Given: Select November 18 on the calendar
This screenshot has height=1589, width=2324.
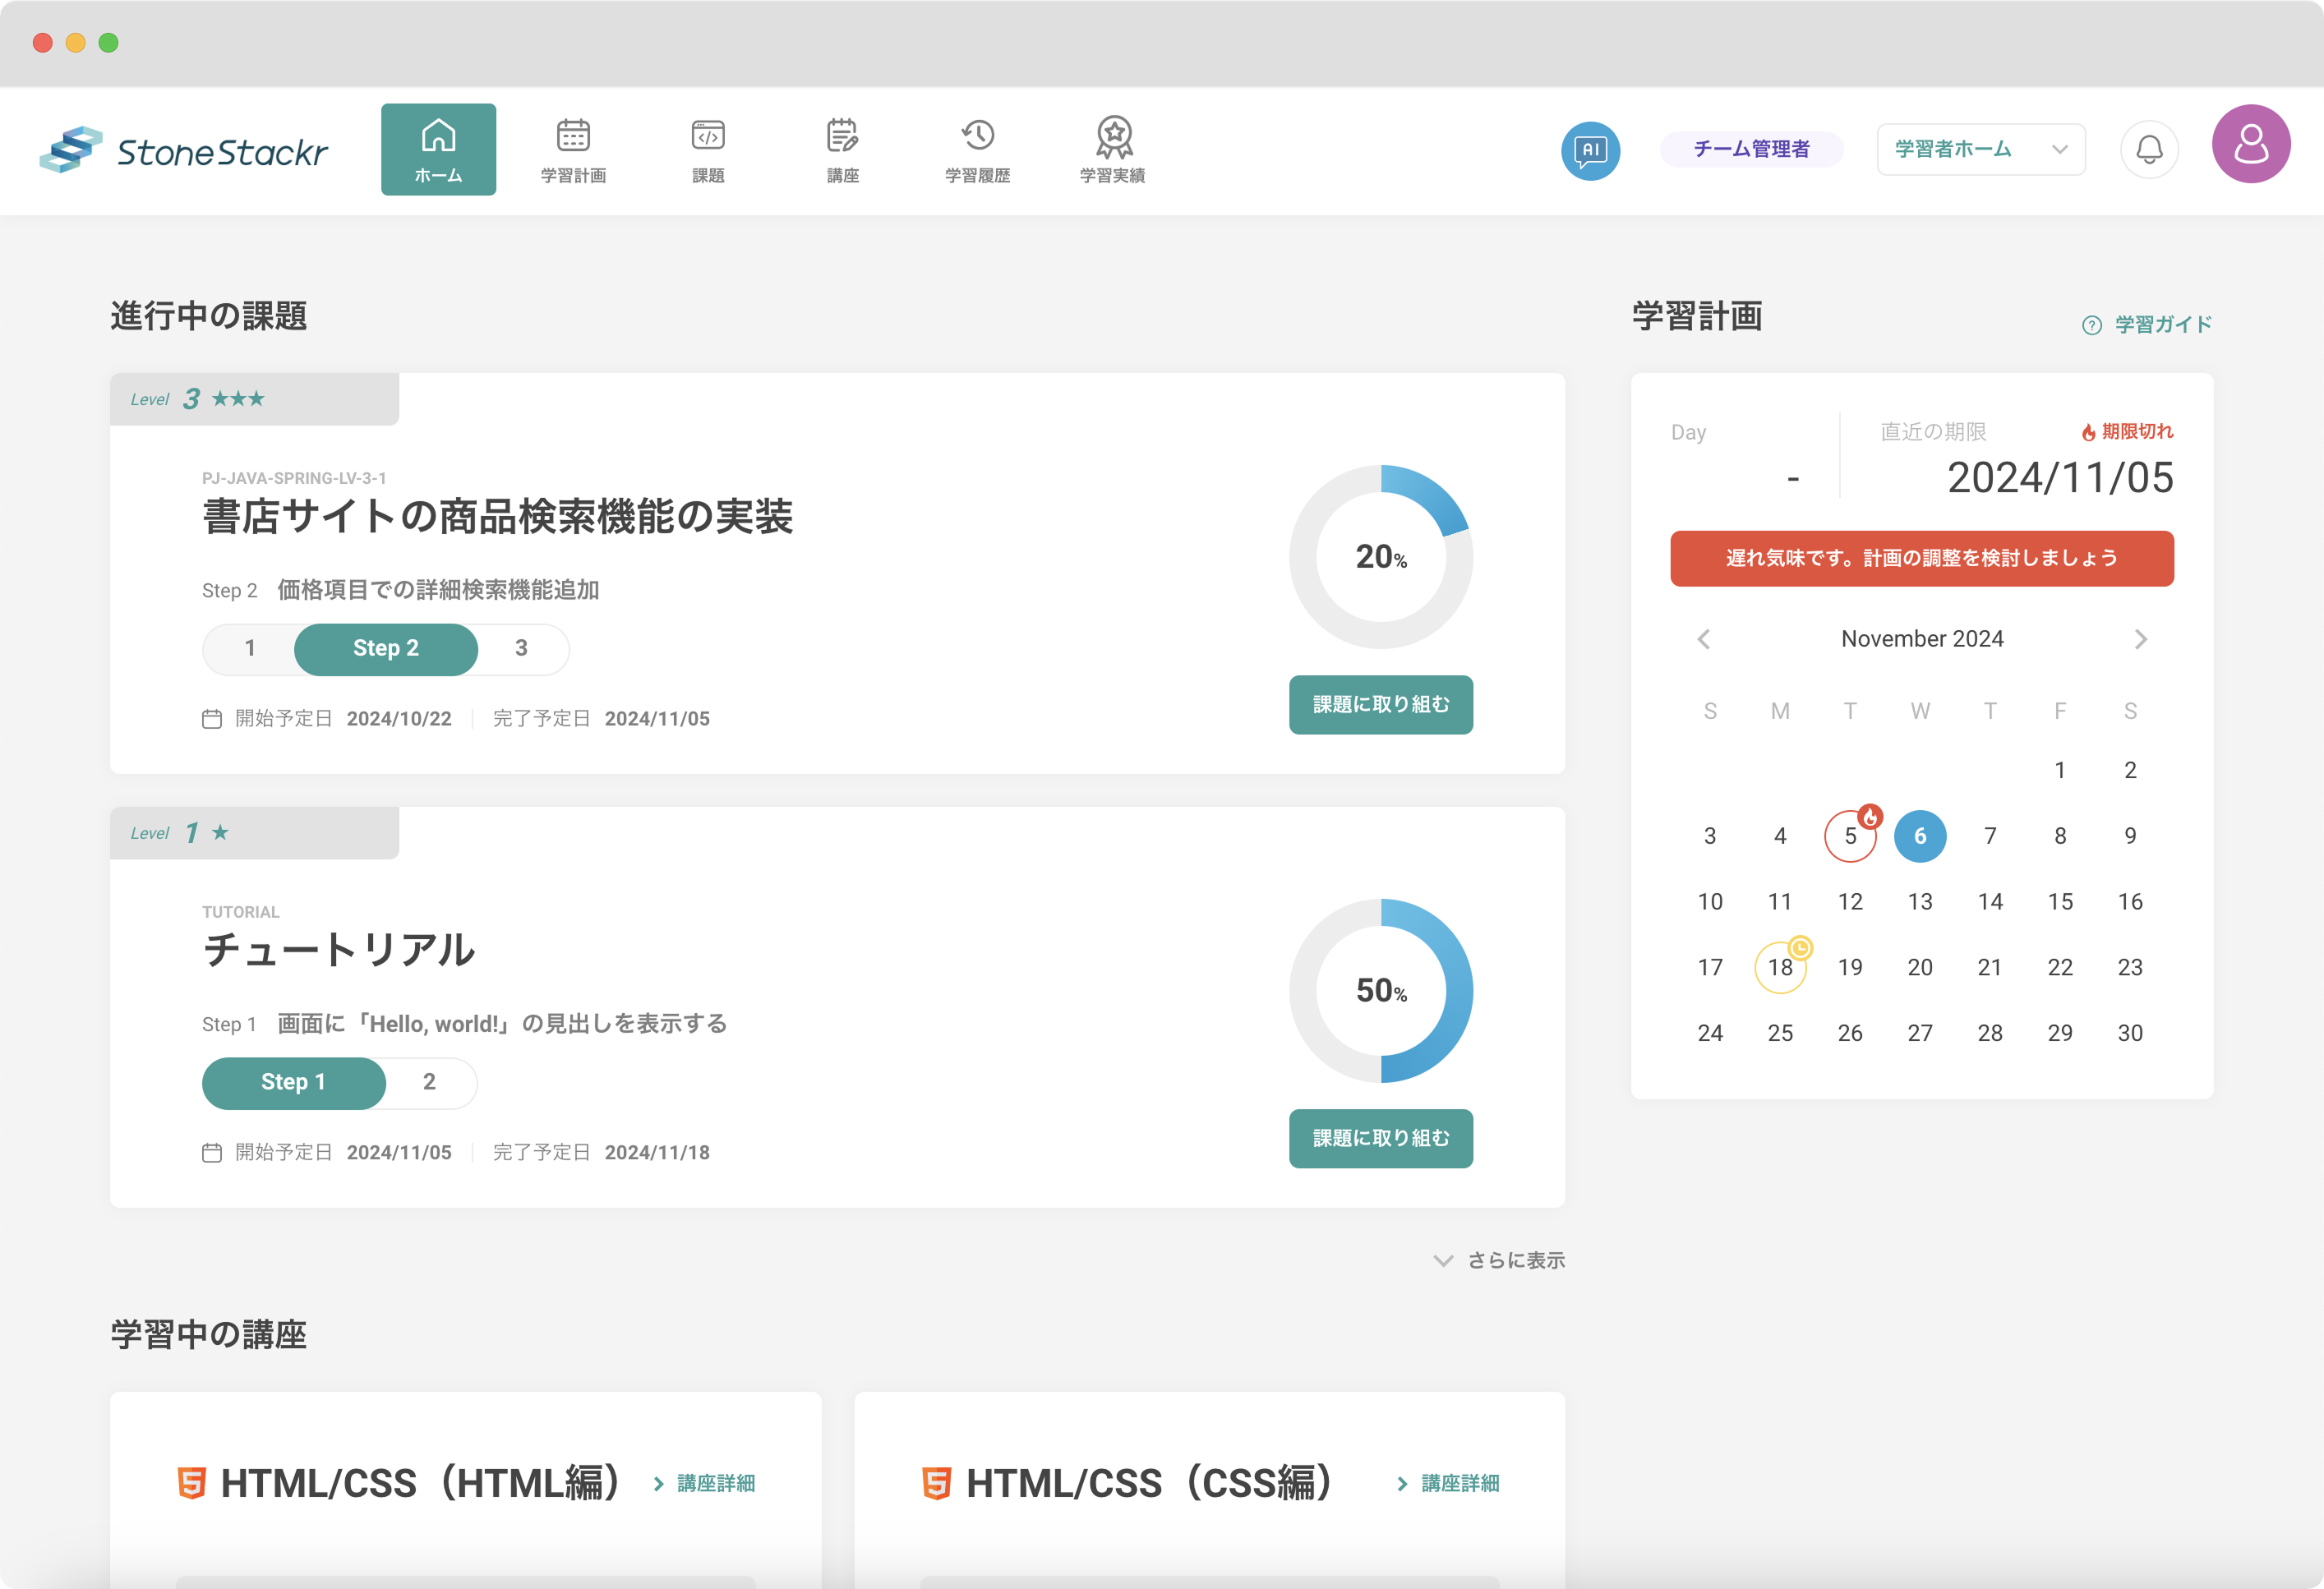Looking at the screenshot, I should (x=1780, y=967).
